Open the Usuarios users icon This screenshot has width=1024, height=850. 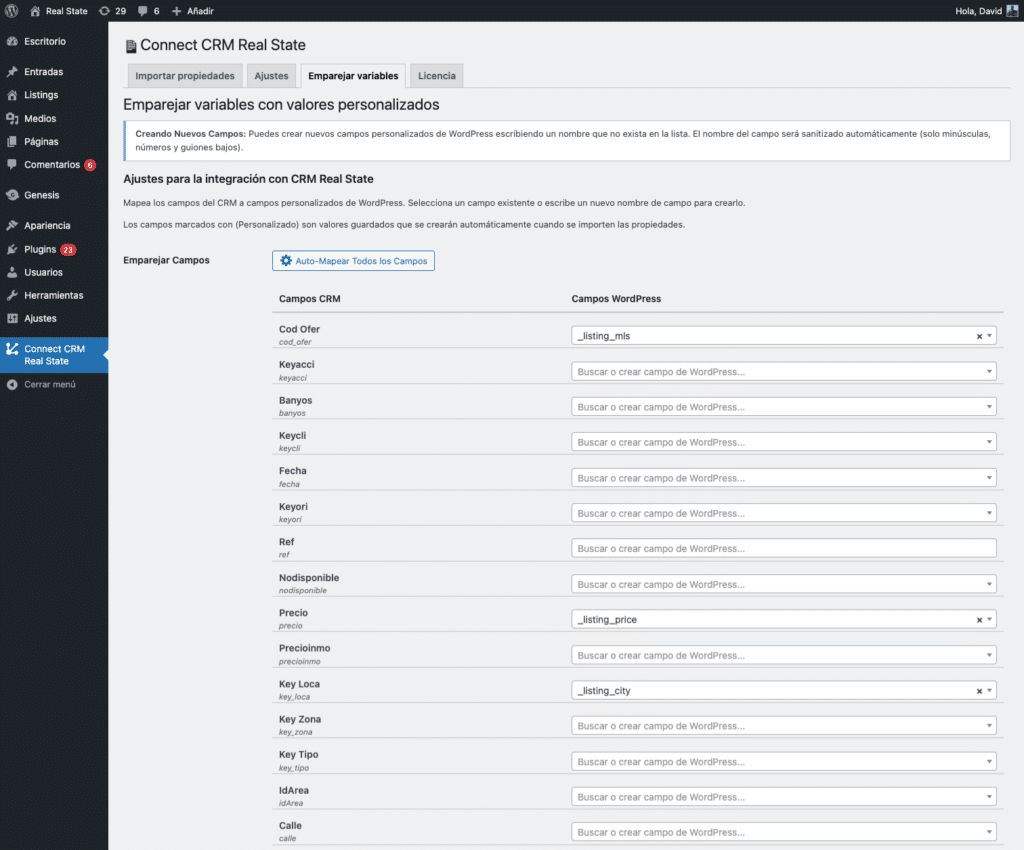click(10, 272)
